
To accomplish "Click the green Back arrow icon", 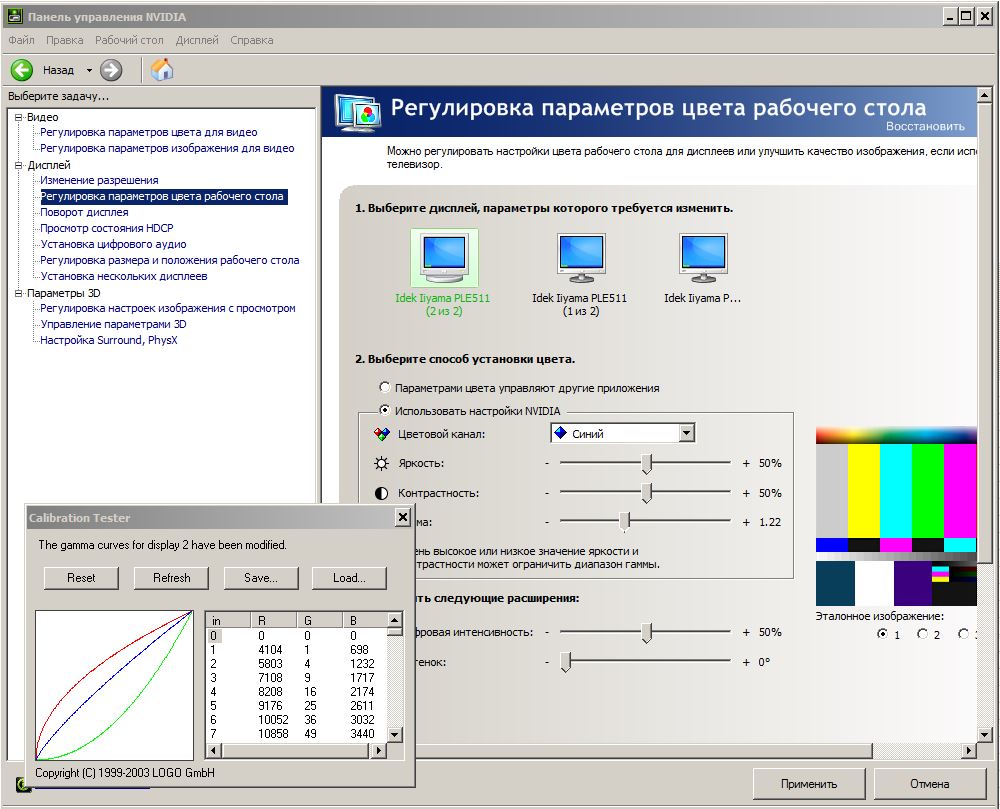I will (22, 70).
